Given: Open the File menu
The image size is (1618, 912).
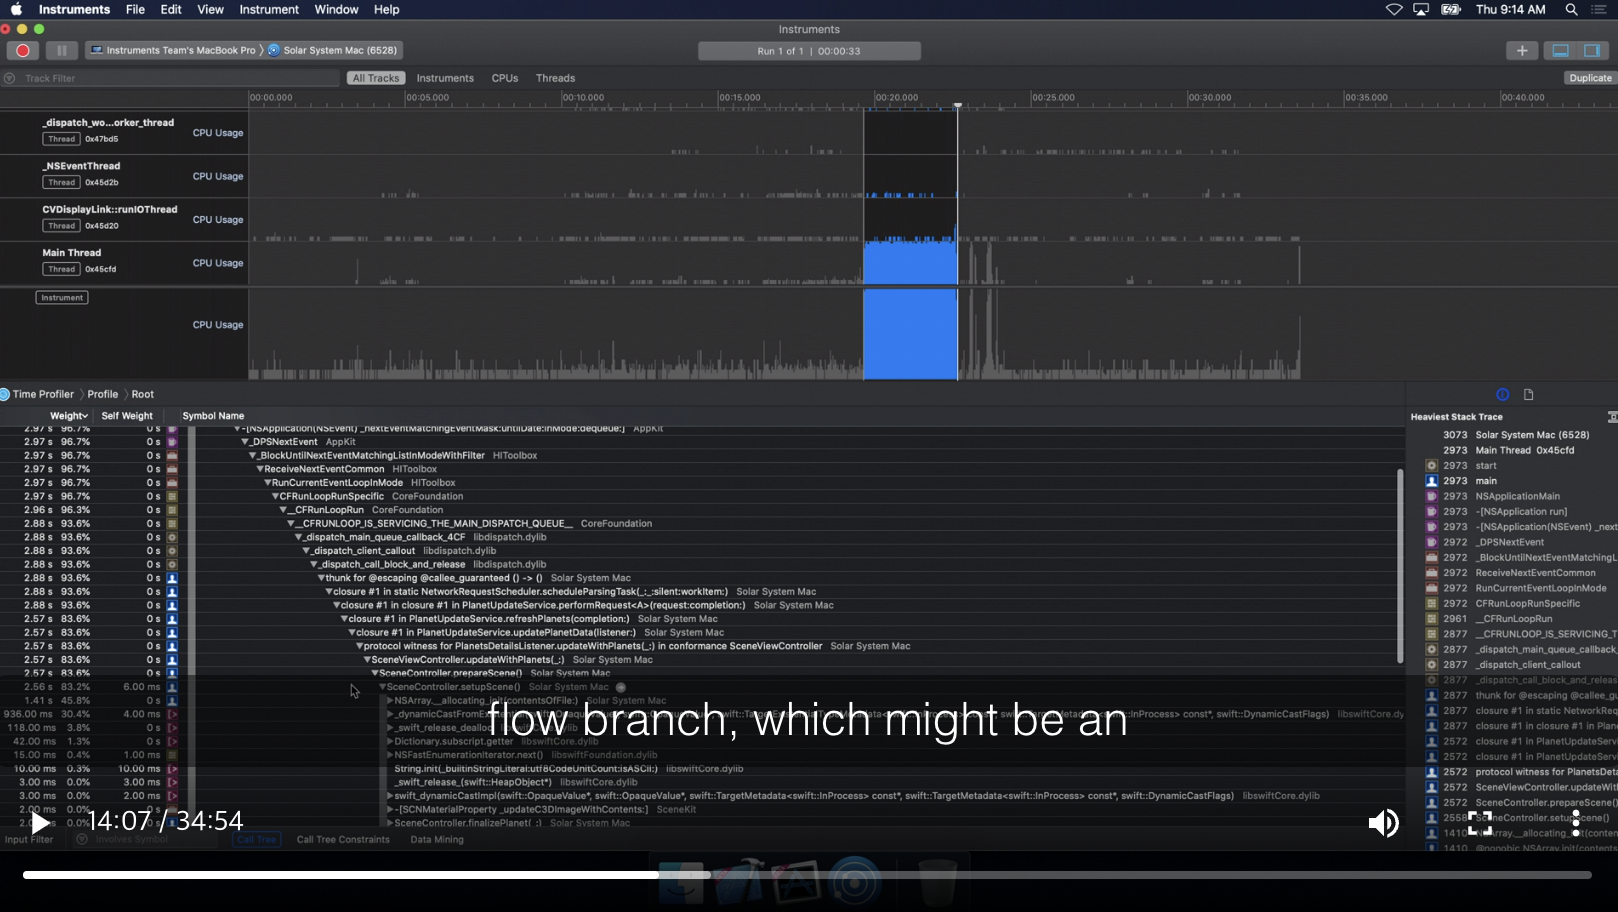Looking at the screenshot, I should tap(135, 9).
